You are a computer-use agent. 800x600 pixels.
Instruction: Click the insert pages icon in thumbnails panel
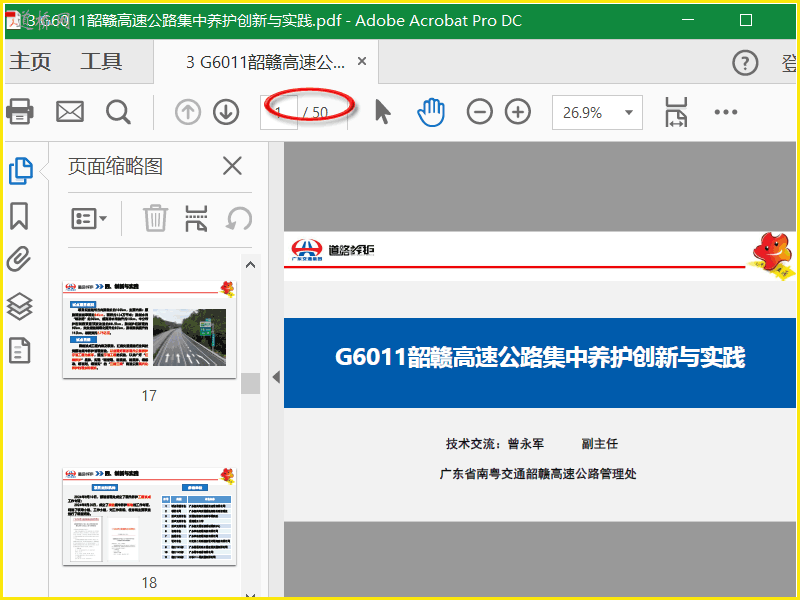click(196, 218)
